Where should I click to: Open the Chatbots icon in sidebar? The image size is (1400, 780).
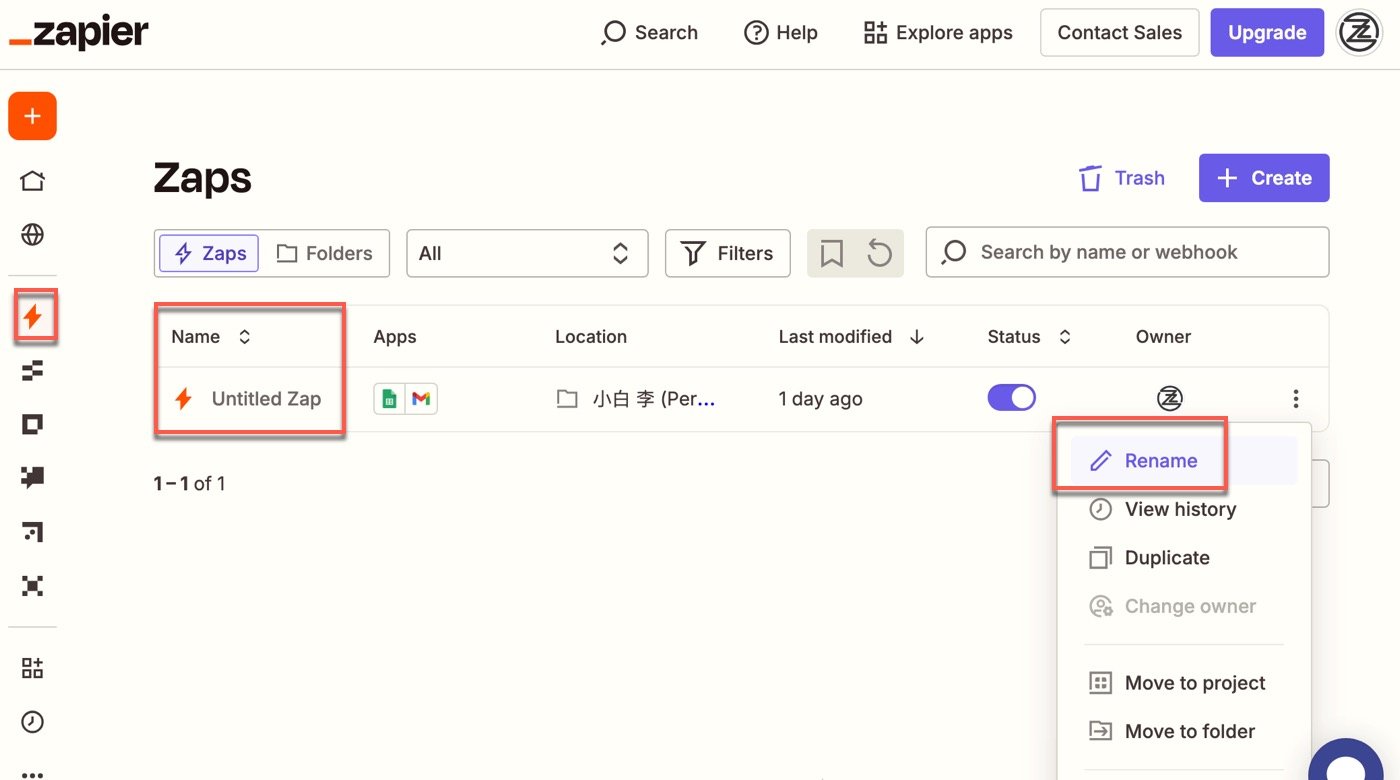click(32, 478)
